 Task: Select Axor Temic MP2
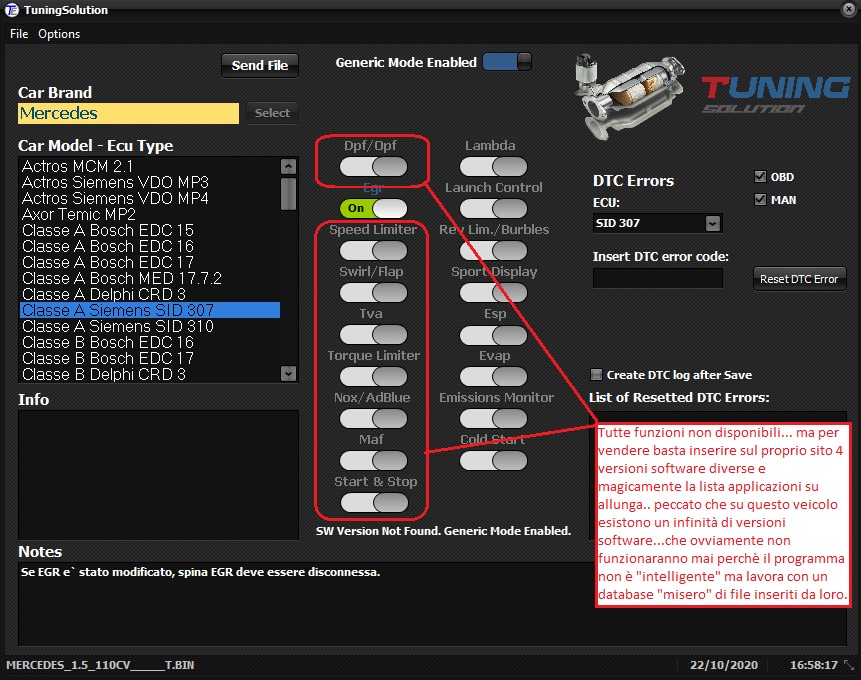(150, 214)
